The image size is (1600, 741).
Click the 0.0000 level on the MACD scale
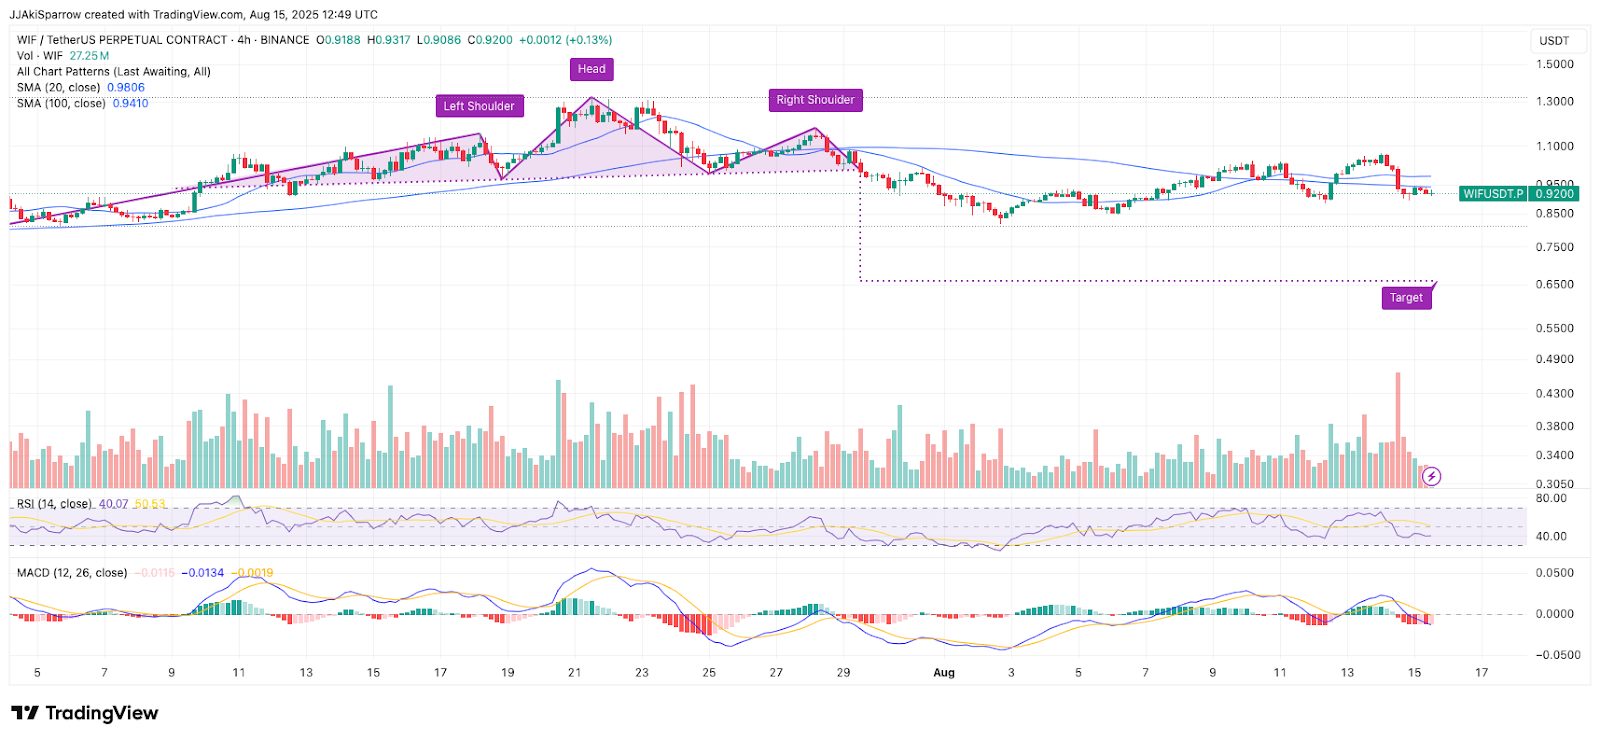point(1554,614)
